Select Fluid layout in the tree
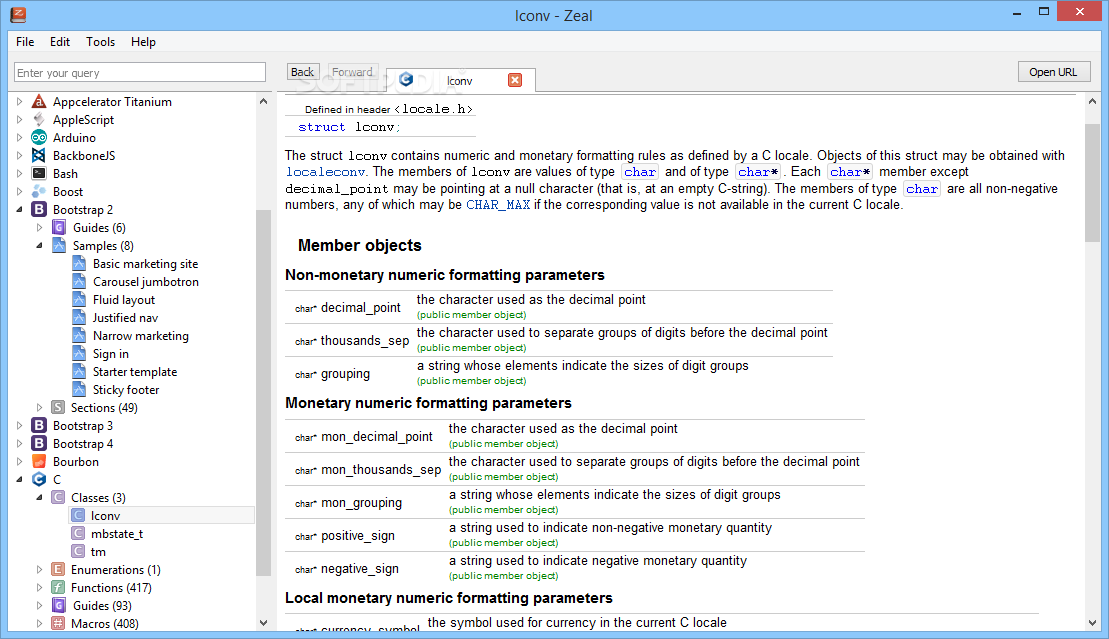Image resolution: width=1109 pixels, height=639 pixels. 124,300
